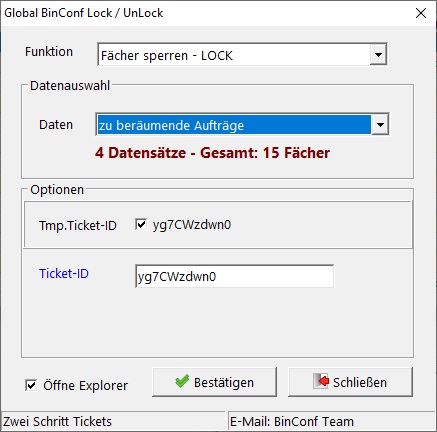Click the dialog title bar text

tap(84, 13)
